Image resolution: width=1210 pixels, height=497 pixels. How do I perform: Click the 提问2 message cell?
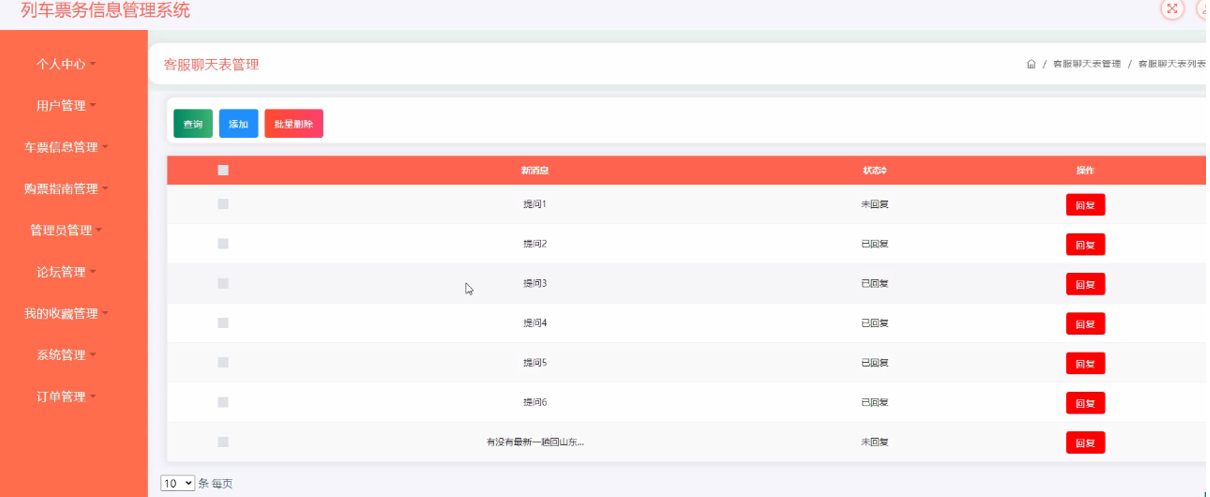tap(535, 244)
